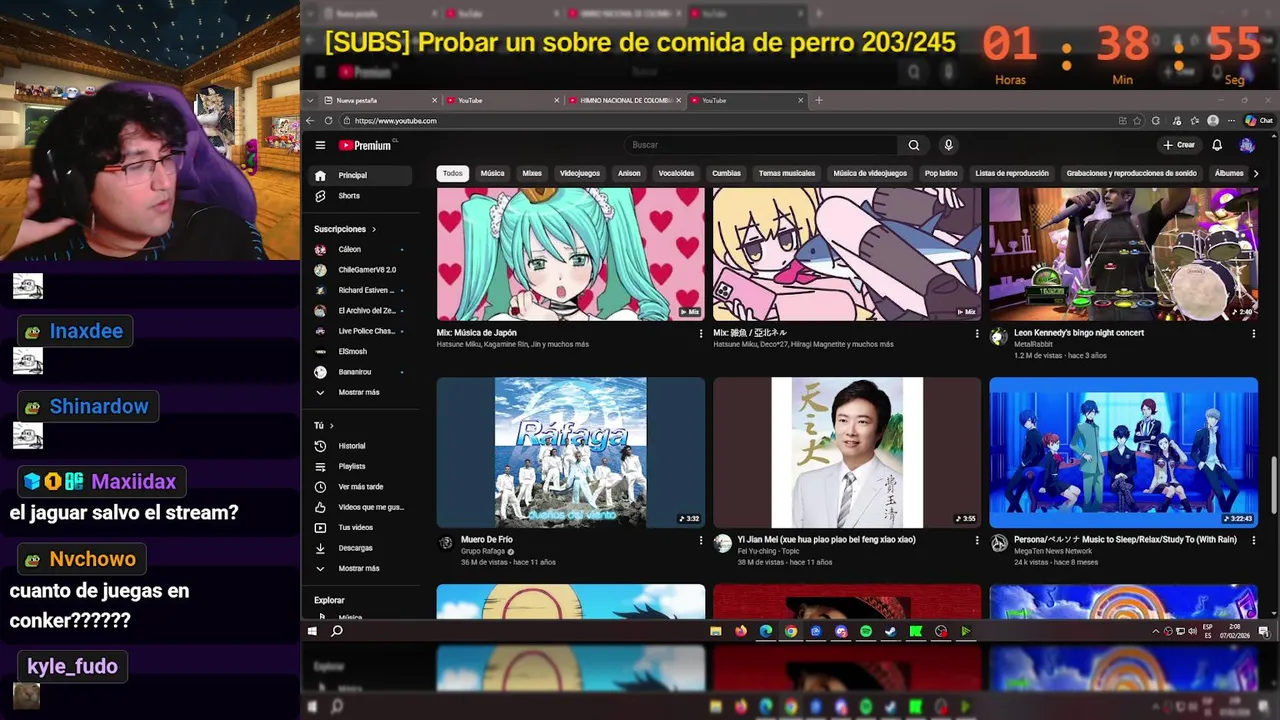Image resolution: width=1280 pixels, height=720 pixels.
Task: Click browser back arrow
Action: [310, 121]
